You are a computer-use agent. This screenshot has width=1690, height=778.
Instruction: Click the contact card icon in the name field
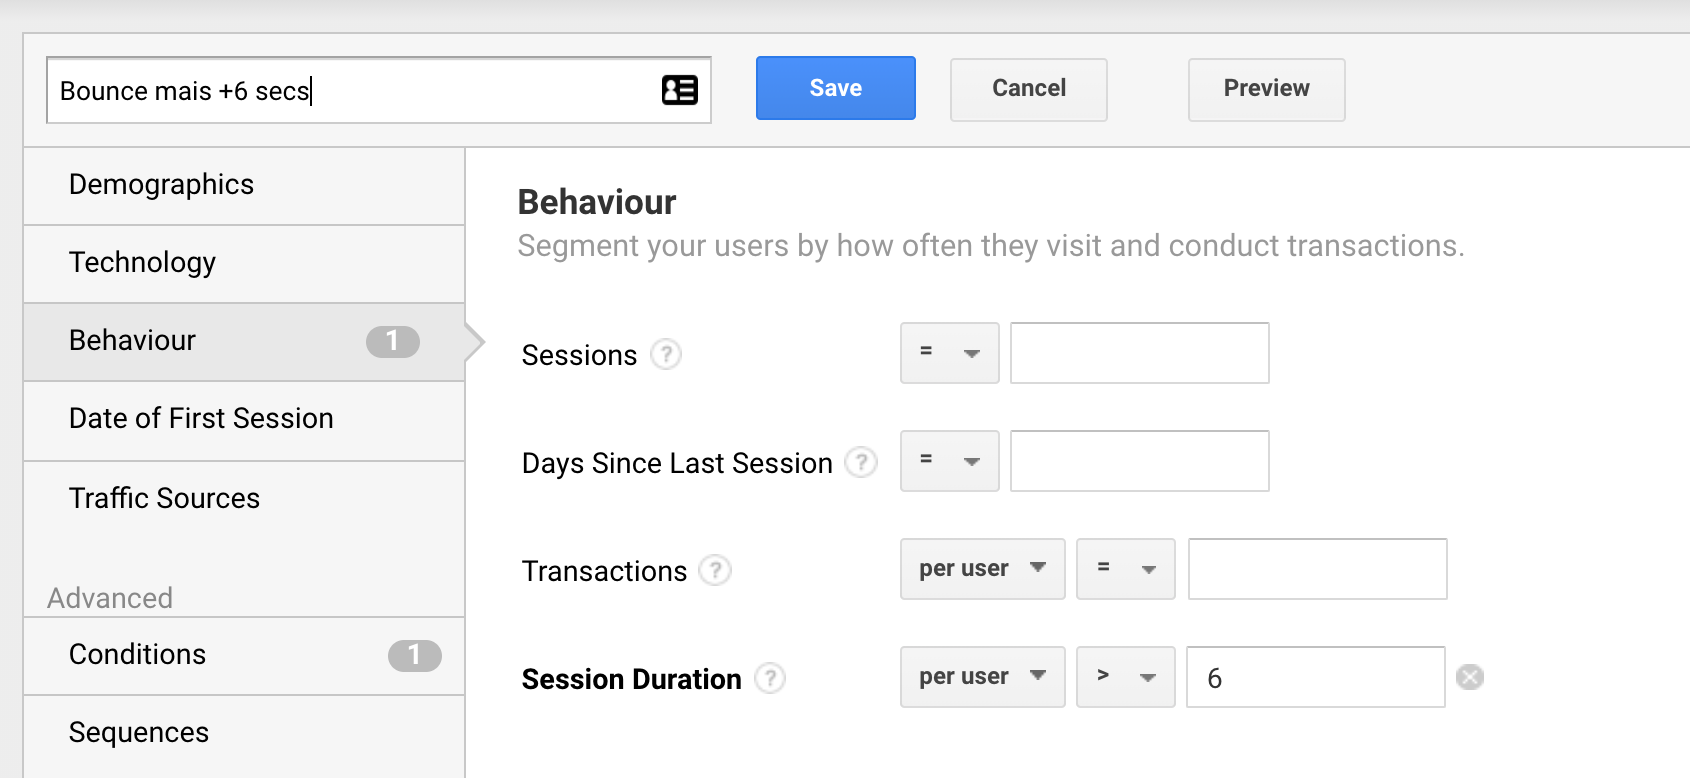tap(679, 90)
